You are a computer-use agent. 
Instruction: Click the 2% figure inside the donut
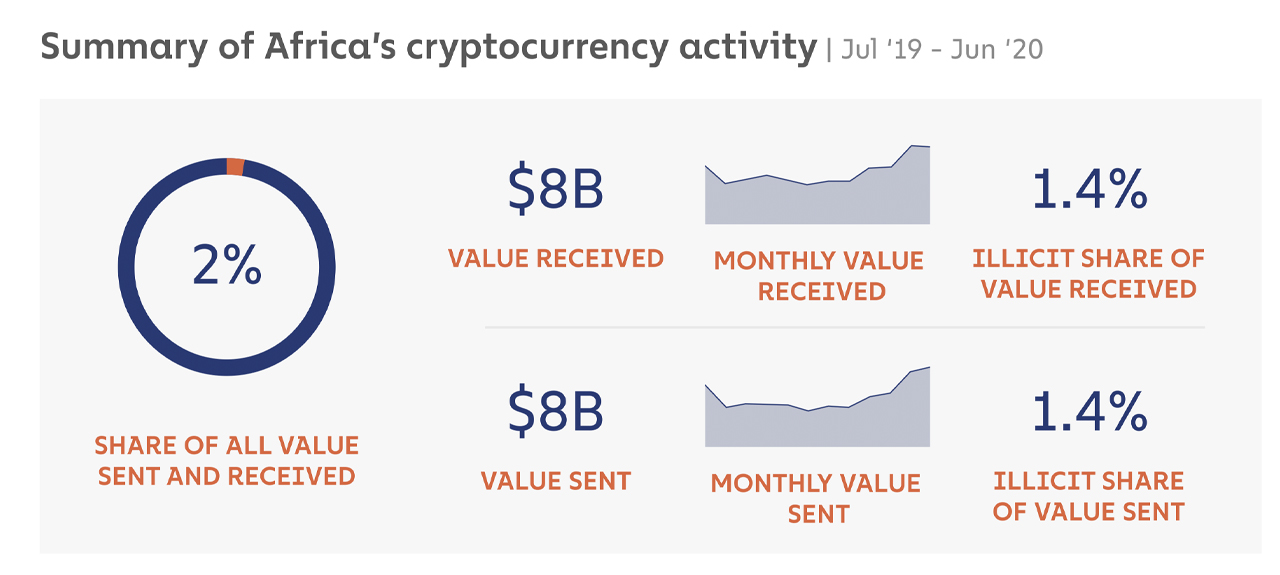[226, 266]
